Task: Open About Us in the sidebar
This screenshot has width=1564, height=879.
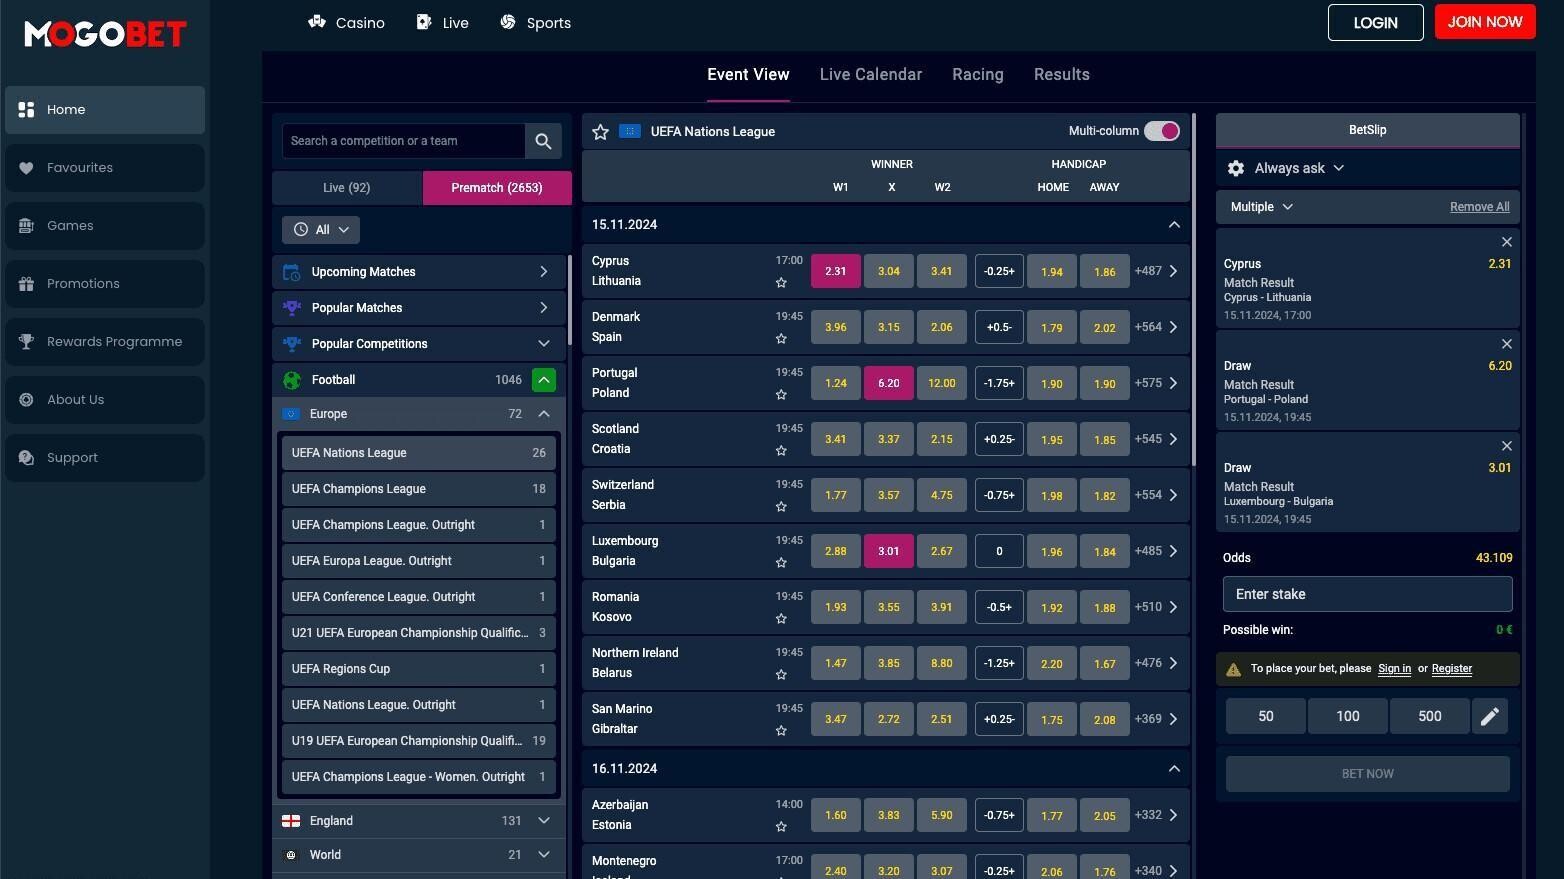Action: click(x=105, y=400)
